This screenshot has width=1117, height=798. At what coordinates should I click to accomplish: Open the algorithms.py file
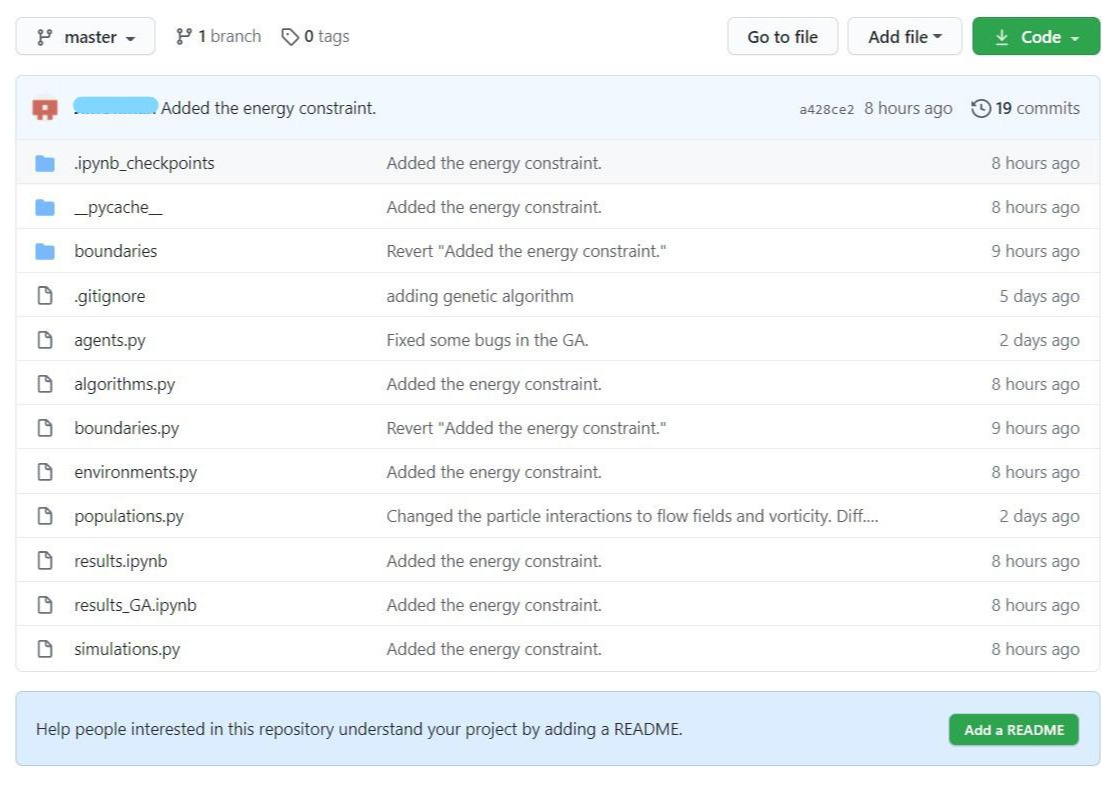[x=125, y=384]
